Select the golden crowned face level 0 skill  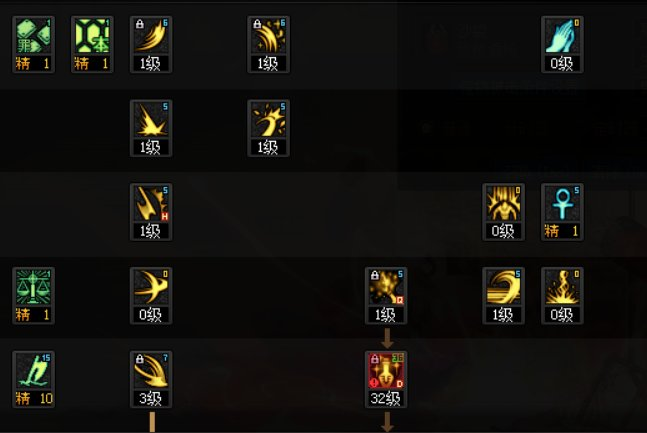(503, 212)
